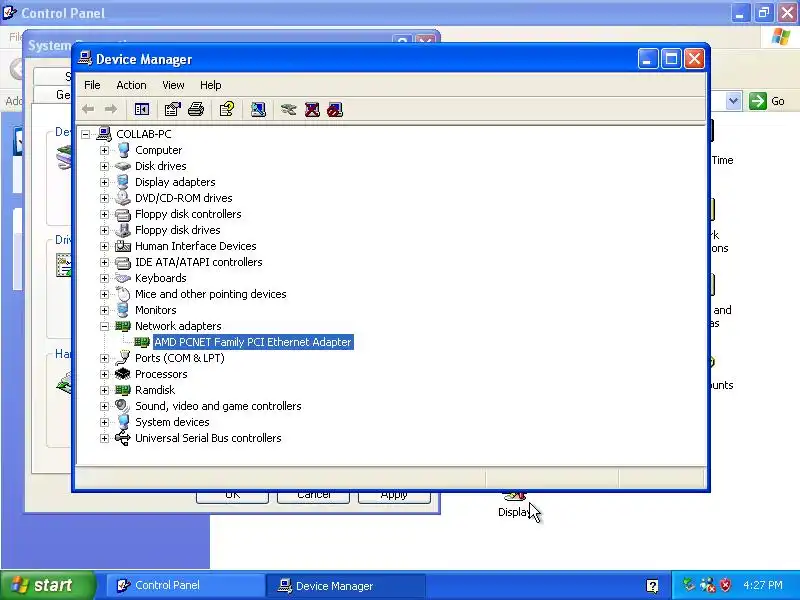800x600 pixels.
Task: Click red Security Center shield tray icon
Action: [726, 585]
